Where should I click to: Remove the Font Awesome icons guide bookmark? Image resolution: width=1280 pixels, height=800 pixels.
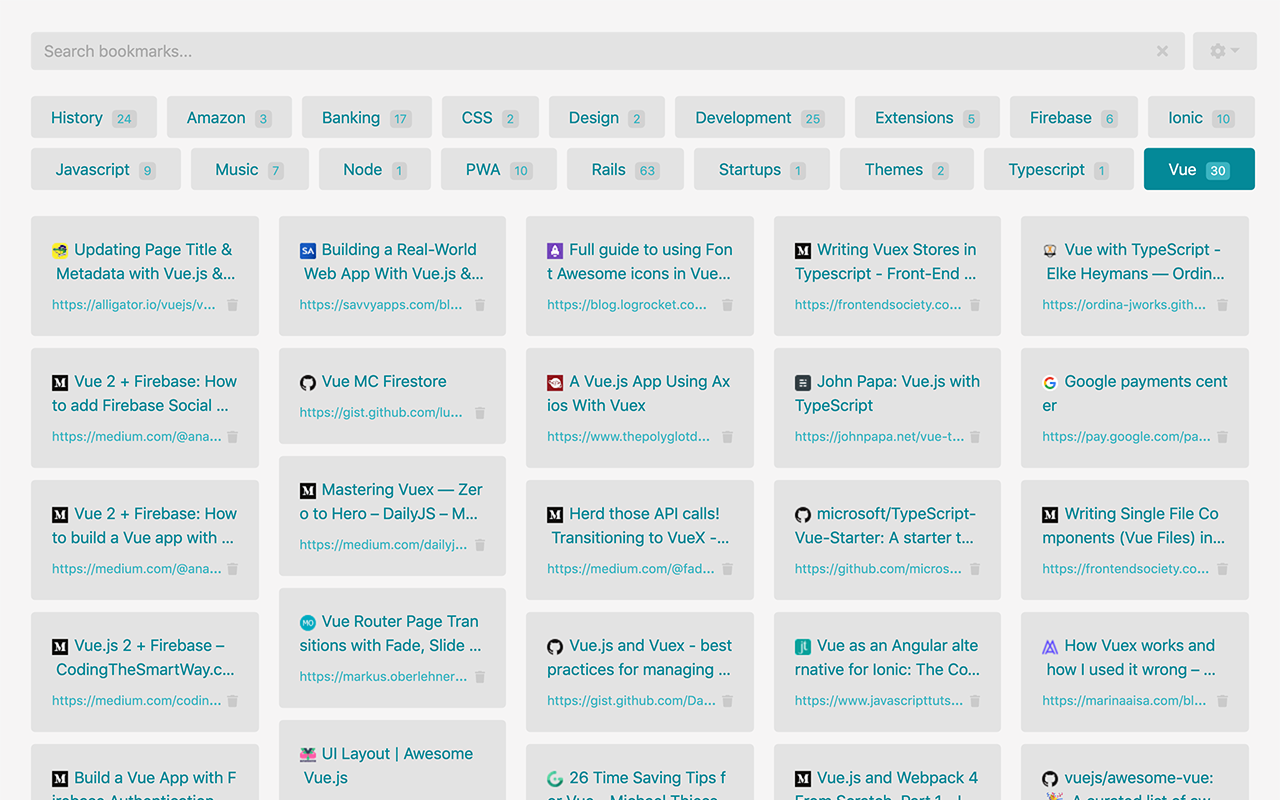coord(728,305)
